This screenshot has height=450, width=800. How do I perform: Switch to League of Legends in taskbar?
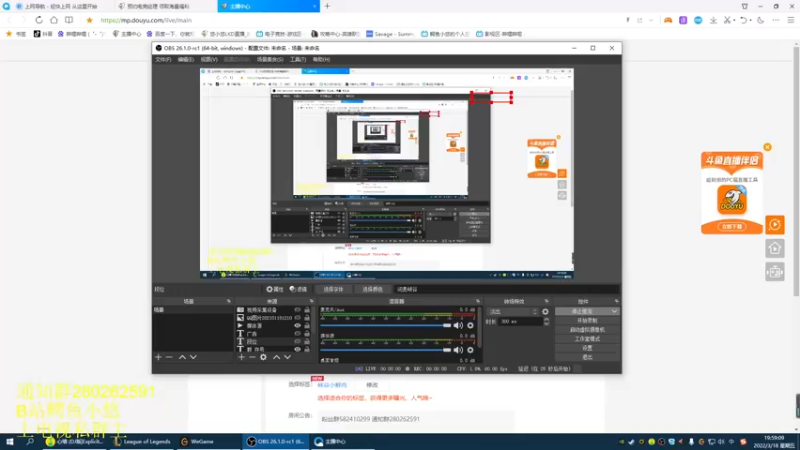tap(142, 442)
